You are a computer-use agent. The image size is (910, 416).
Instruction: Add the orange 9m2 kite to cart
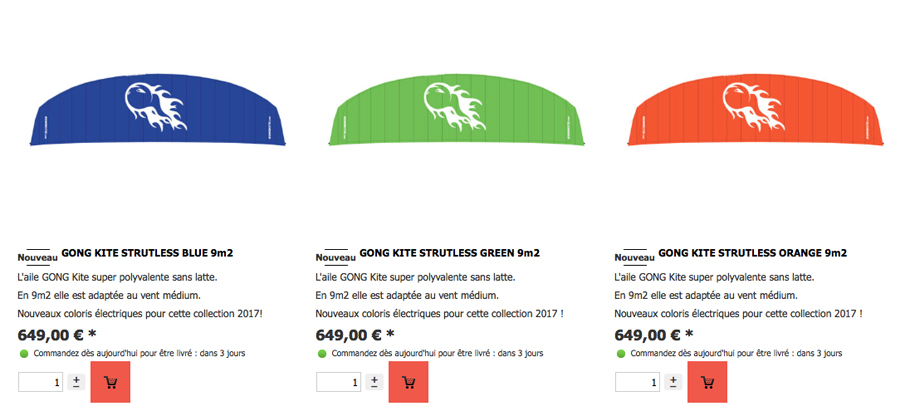707,382
